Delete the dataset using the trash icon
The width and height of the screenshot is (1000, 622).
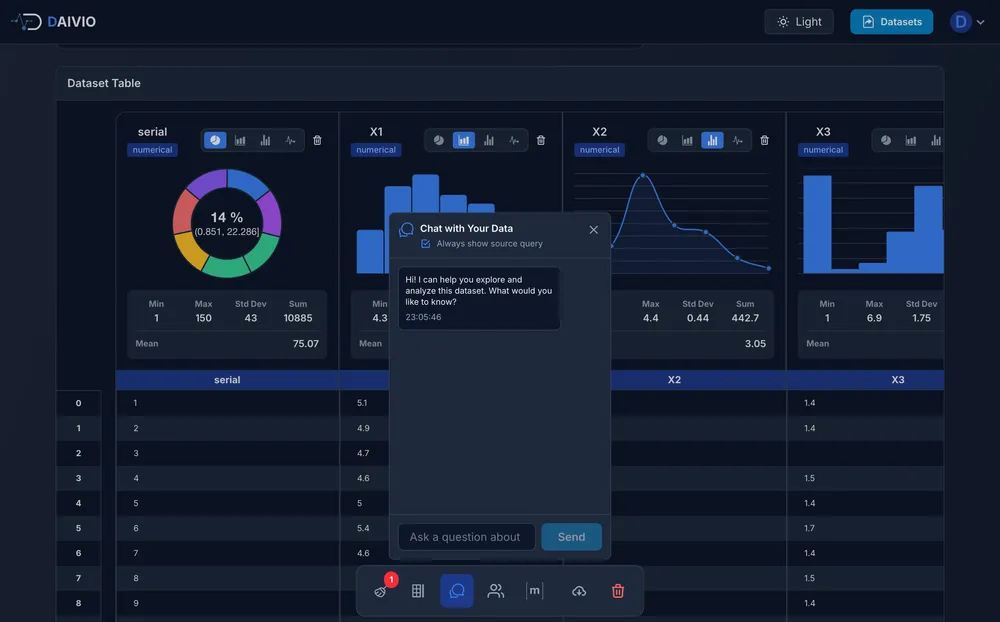pyautogui.click(x=618, y=590)
